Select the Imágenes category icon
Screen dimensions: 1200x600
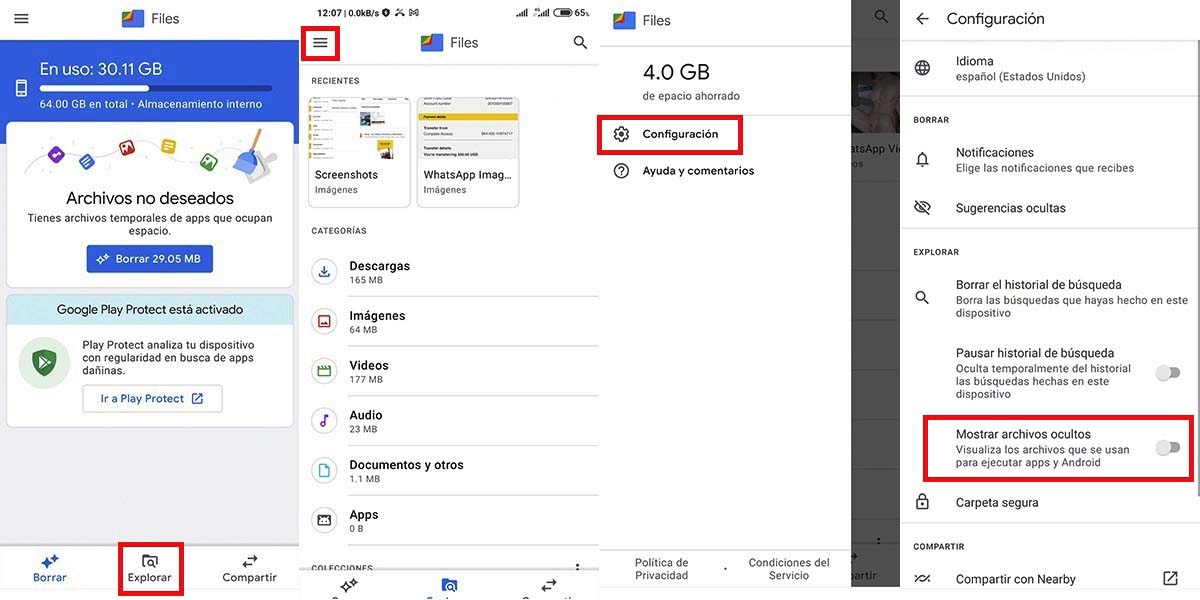pos(323,321)
